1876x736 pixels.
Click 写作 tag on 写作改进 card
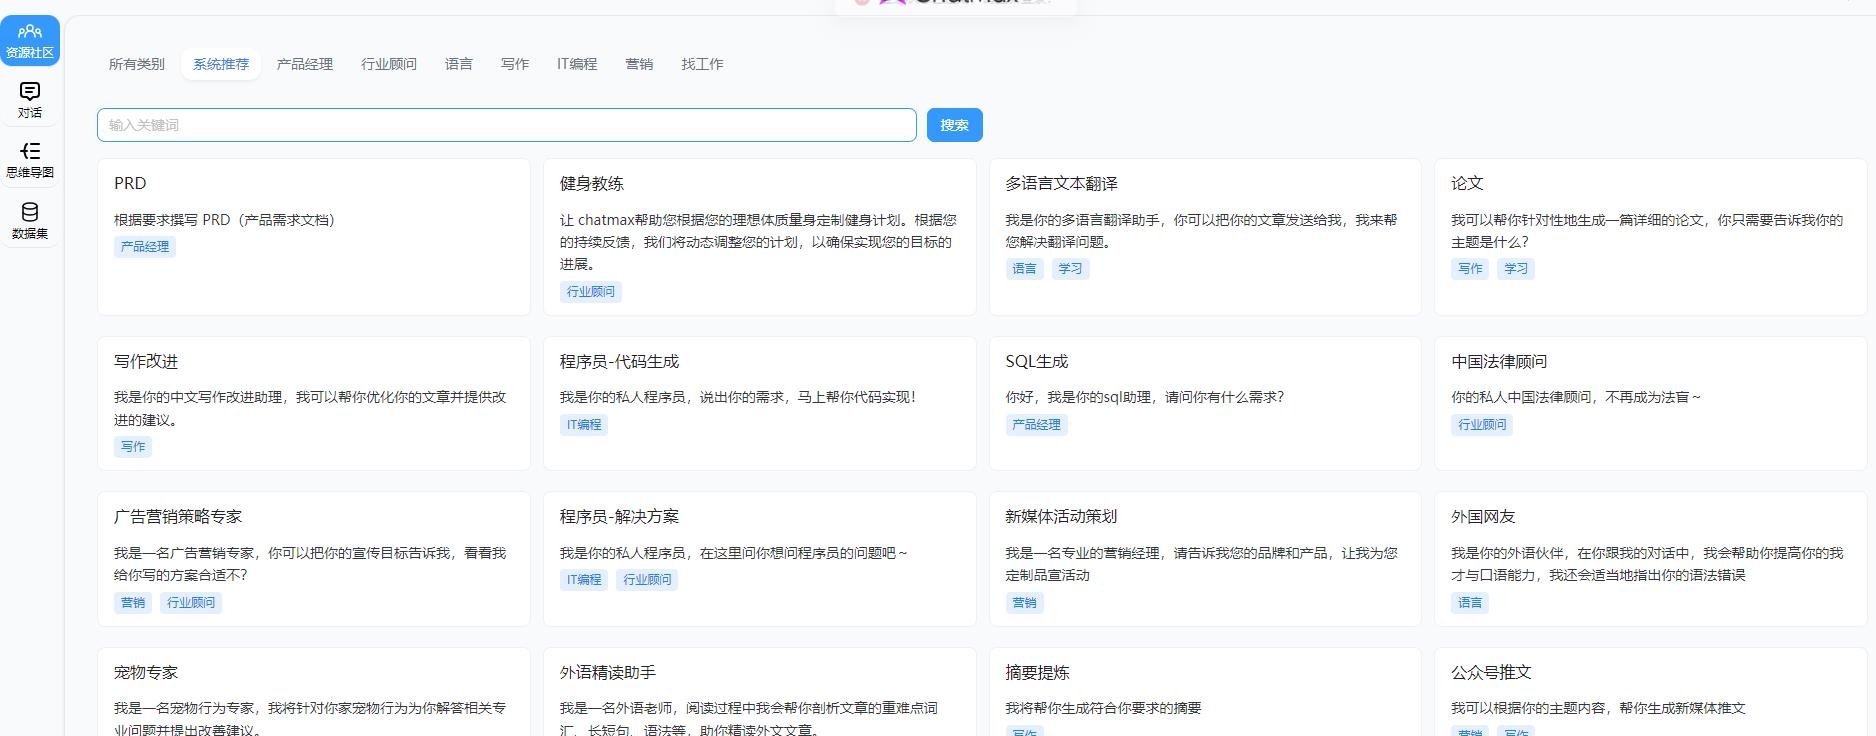133,447
